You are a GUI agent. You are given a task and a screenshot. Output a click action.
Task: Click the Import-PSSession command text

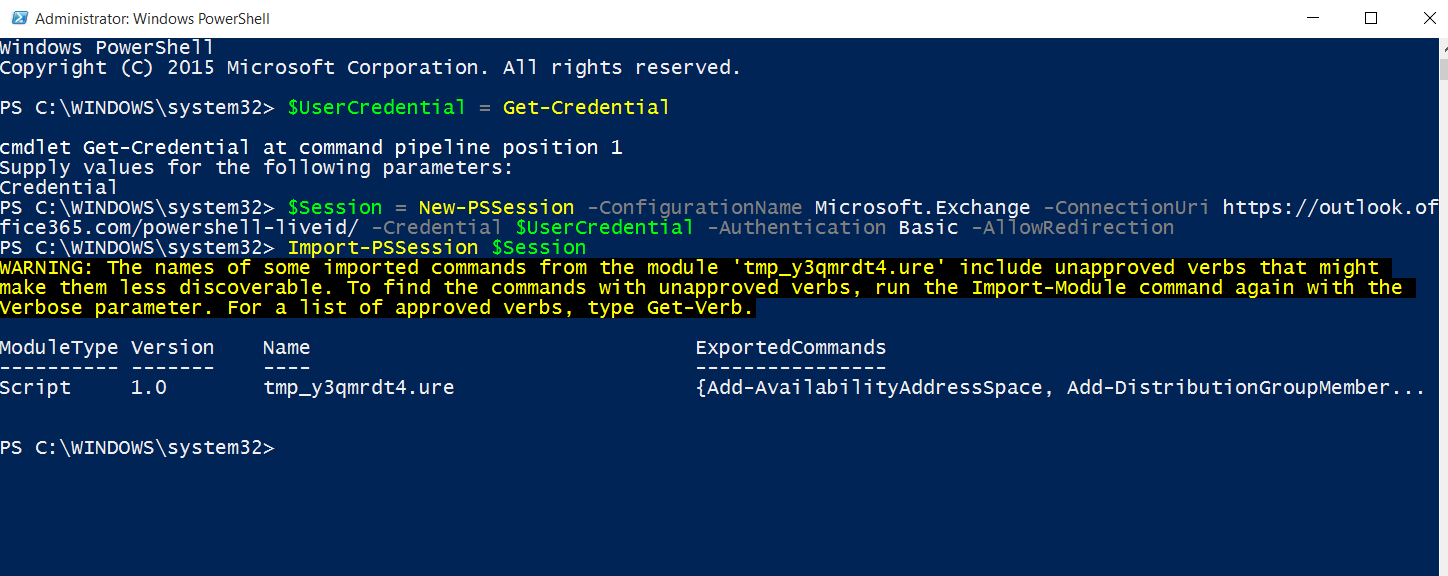[x=383, y=247]
